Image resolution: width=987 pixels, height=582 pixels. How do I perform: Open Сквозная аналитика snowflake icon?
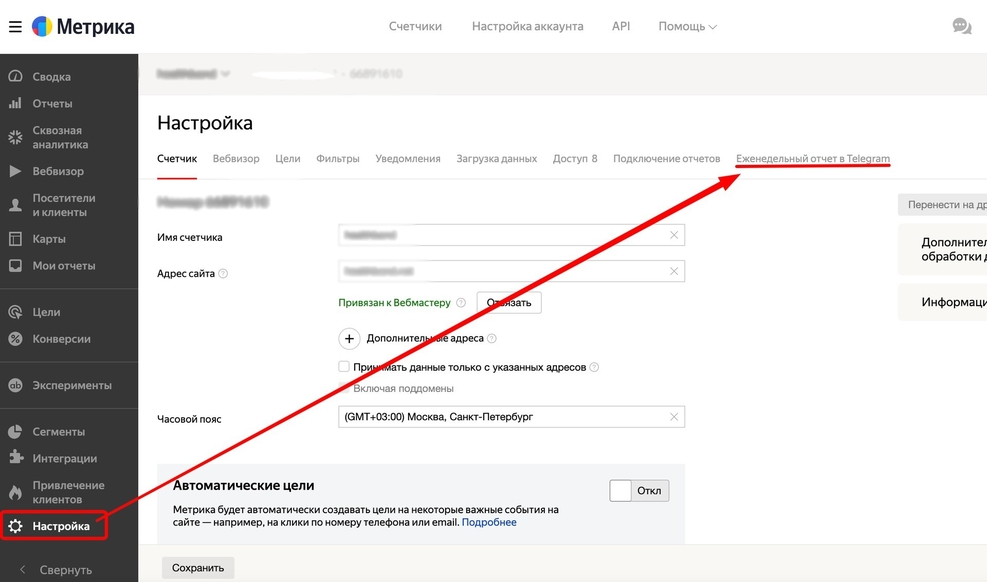15,137
